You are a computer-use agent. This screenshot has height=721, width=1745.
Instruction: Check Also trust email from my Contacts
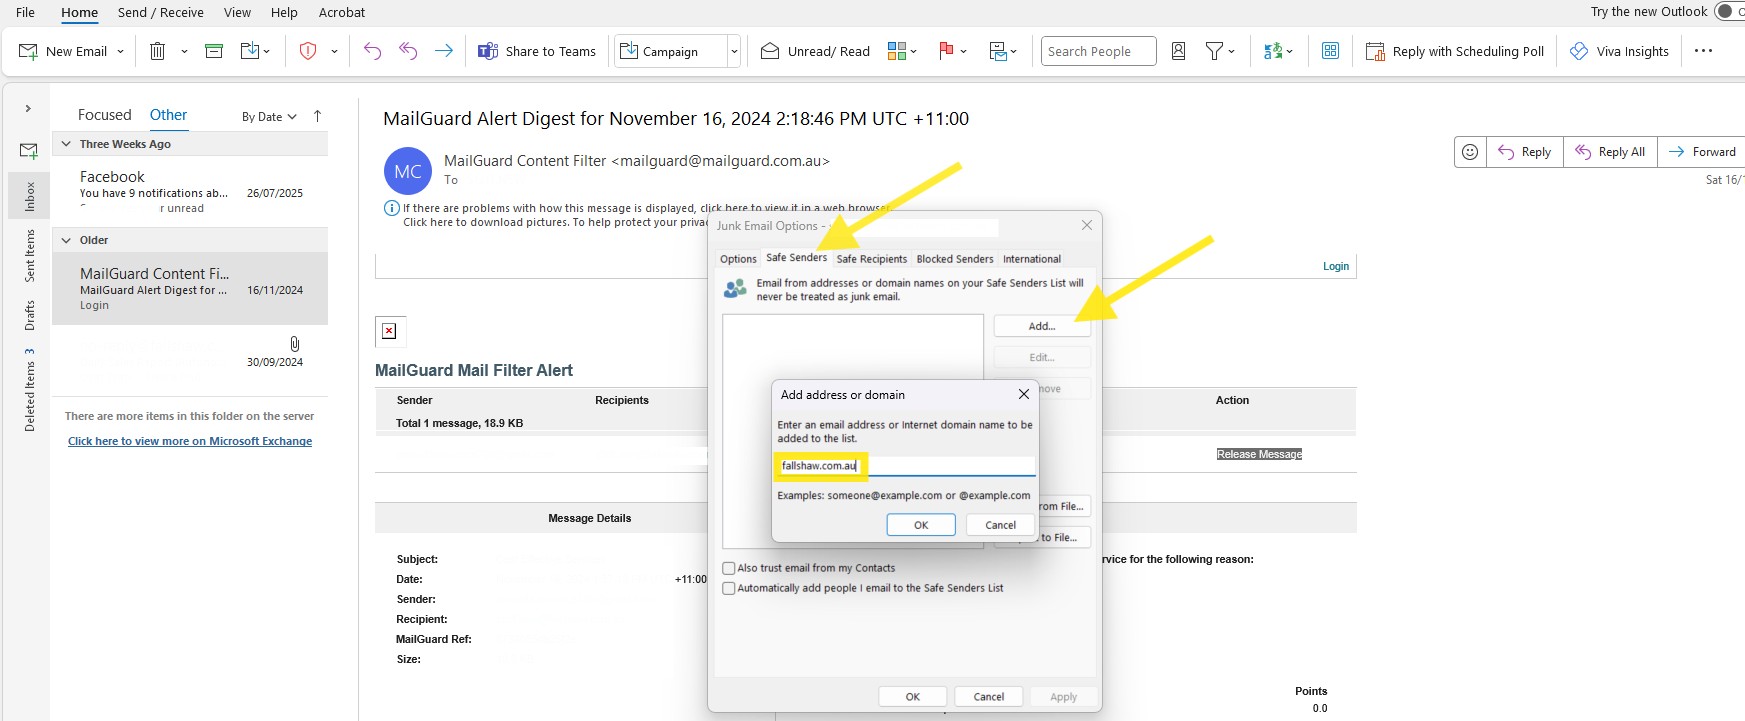tap(729, 568)
